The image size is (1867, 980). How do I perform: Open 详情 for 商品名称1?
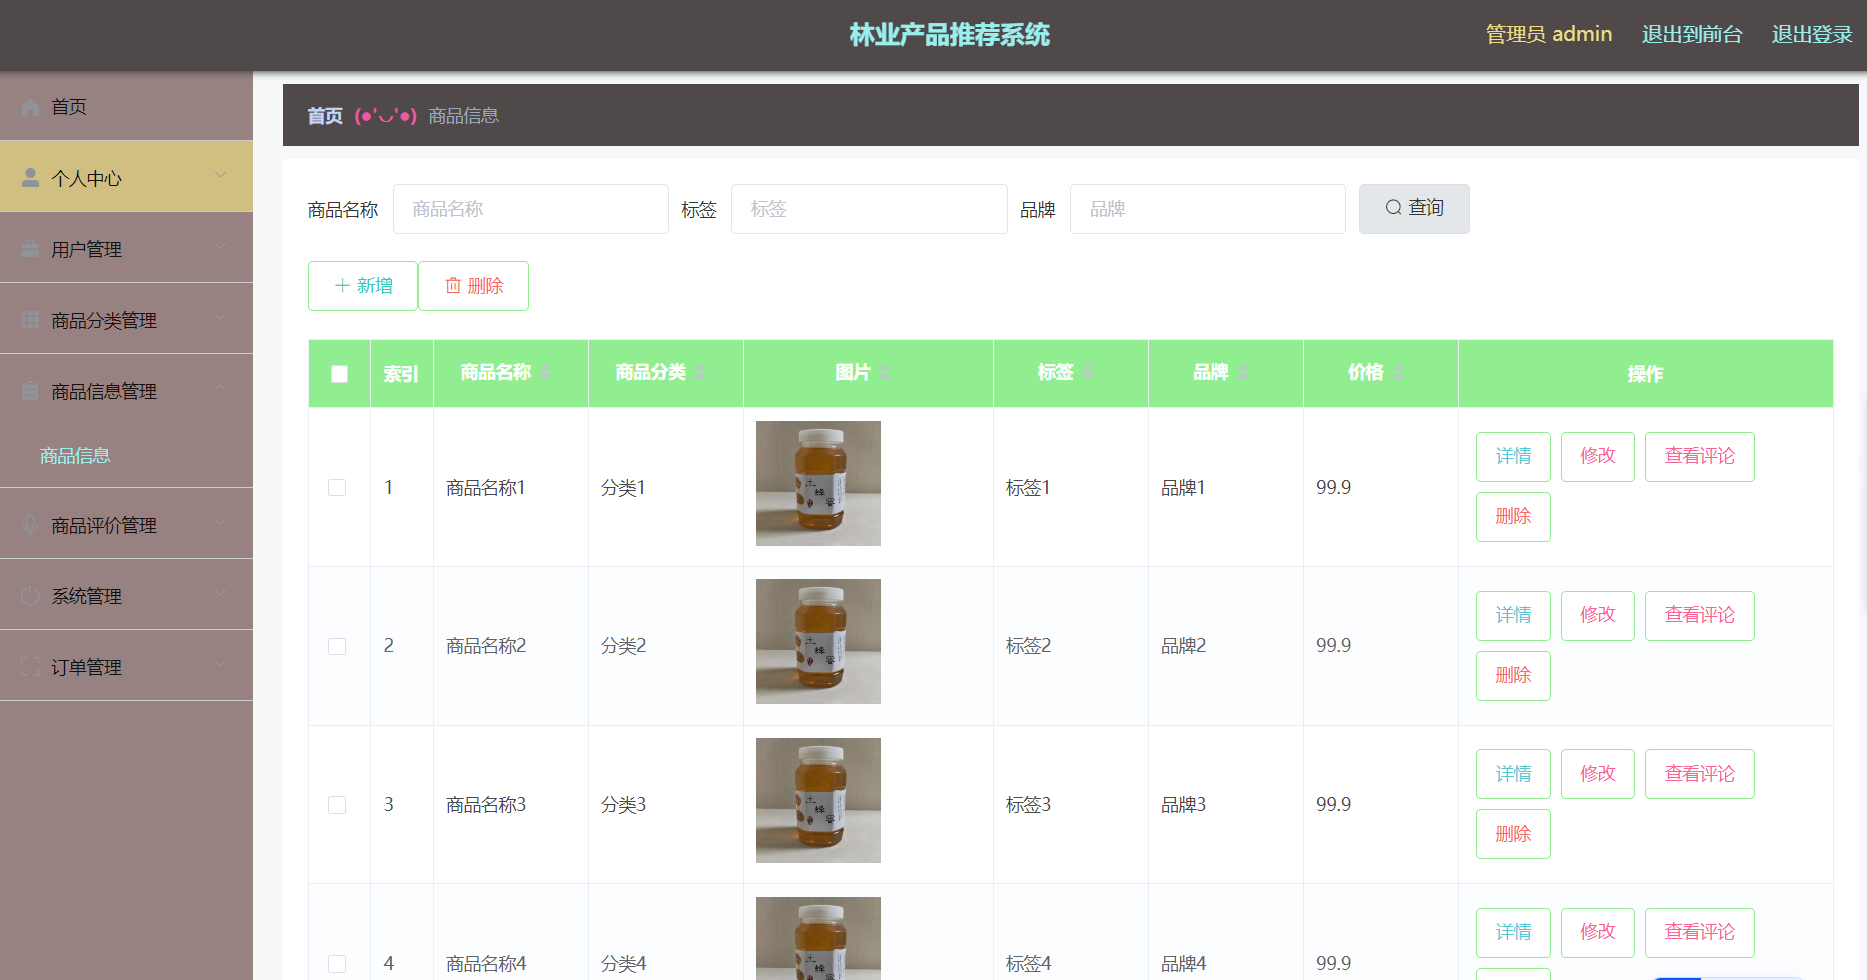point(1513,457)
